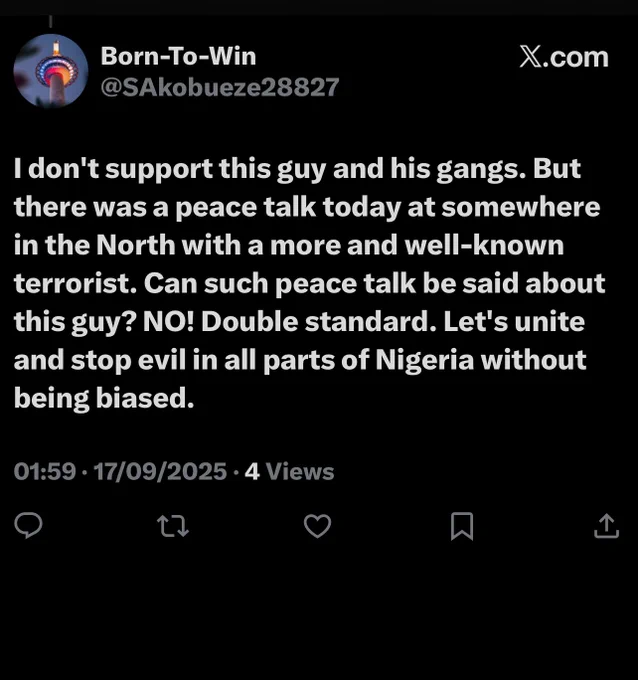
Task: Repost this tweet with the retweet arrows
Action: click(x=173, y=526)
